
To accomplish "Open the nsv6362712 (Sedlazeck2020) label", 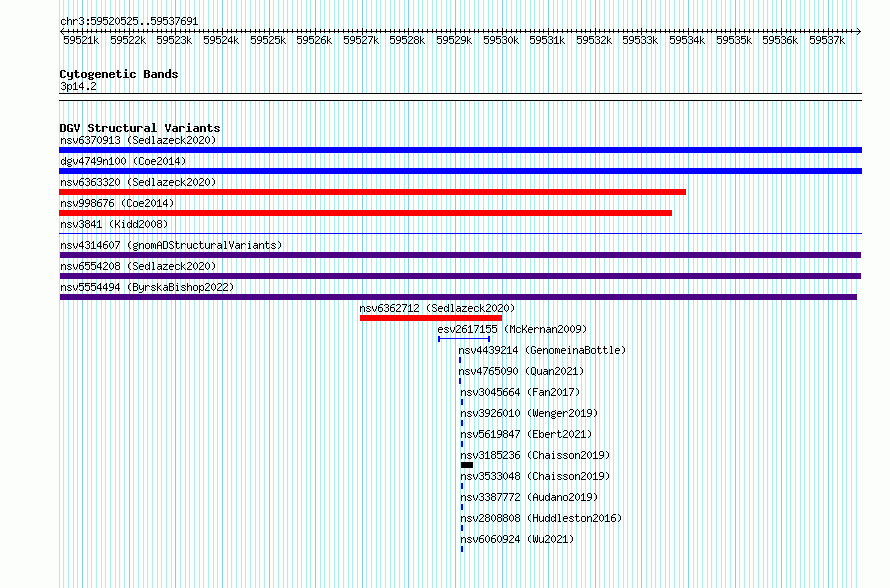I will click(x=437, y=308).
